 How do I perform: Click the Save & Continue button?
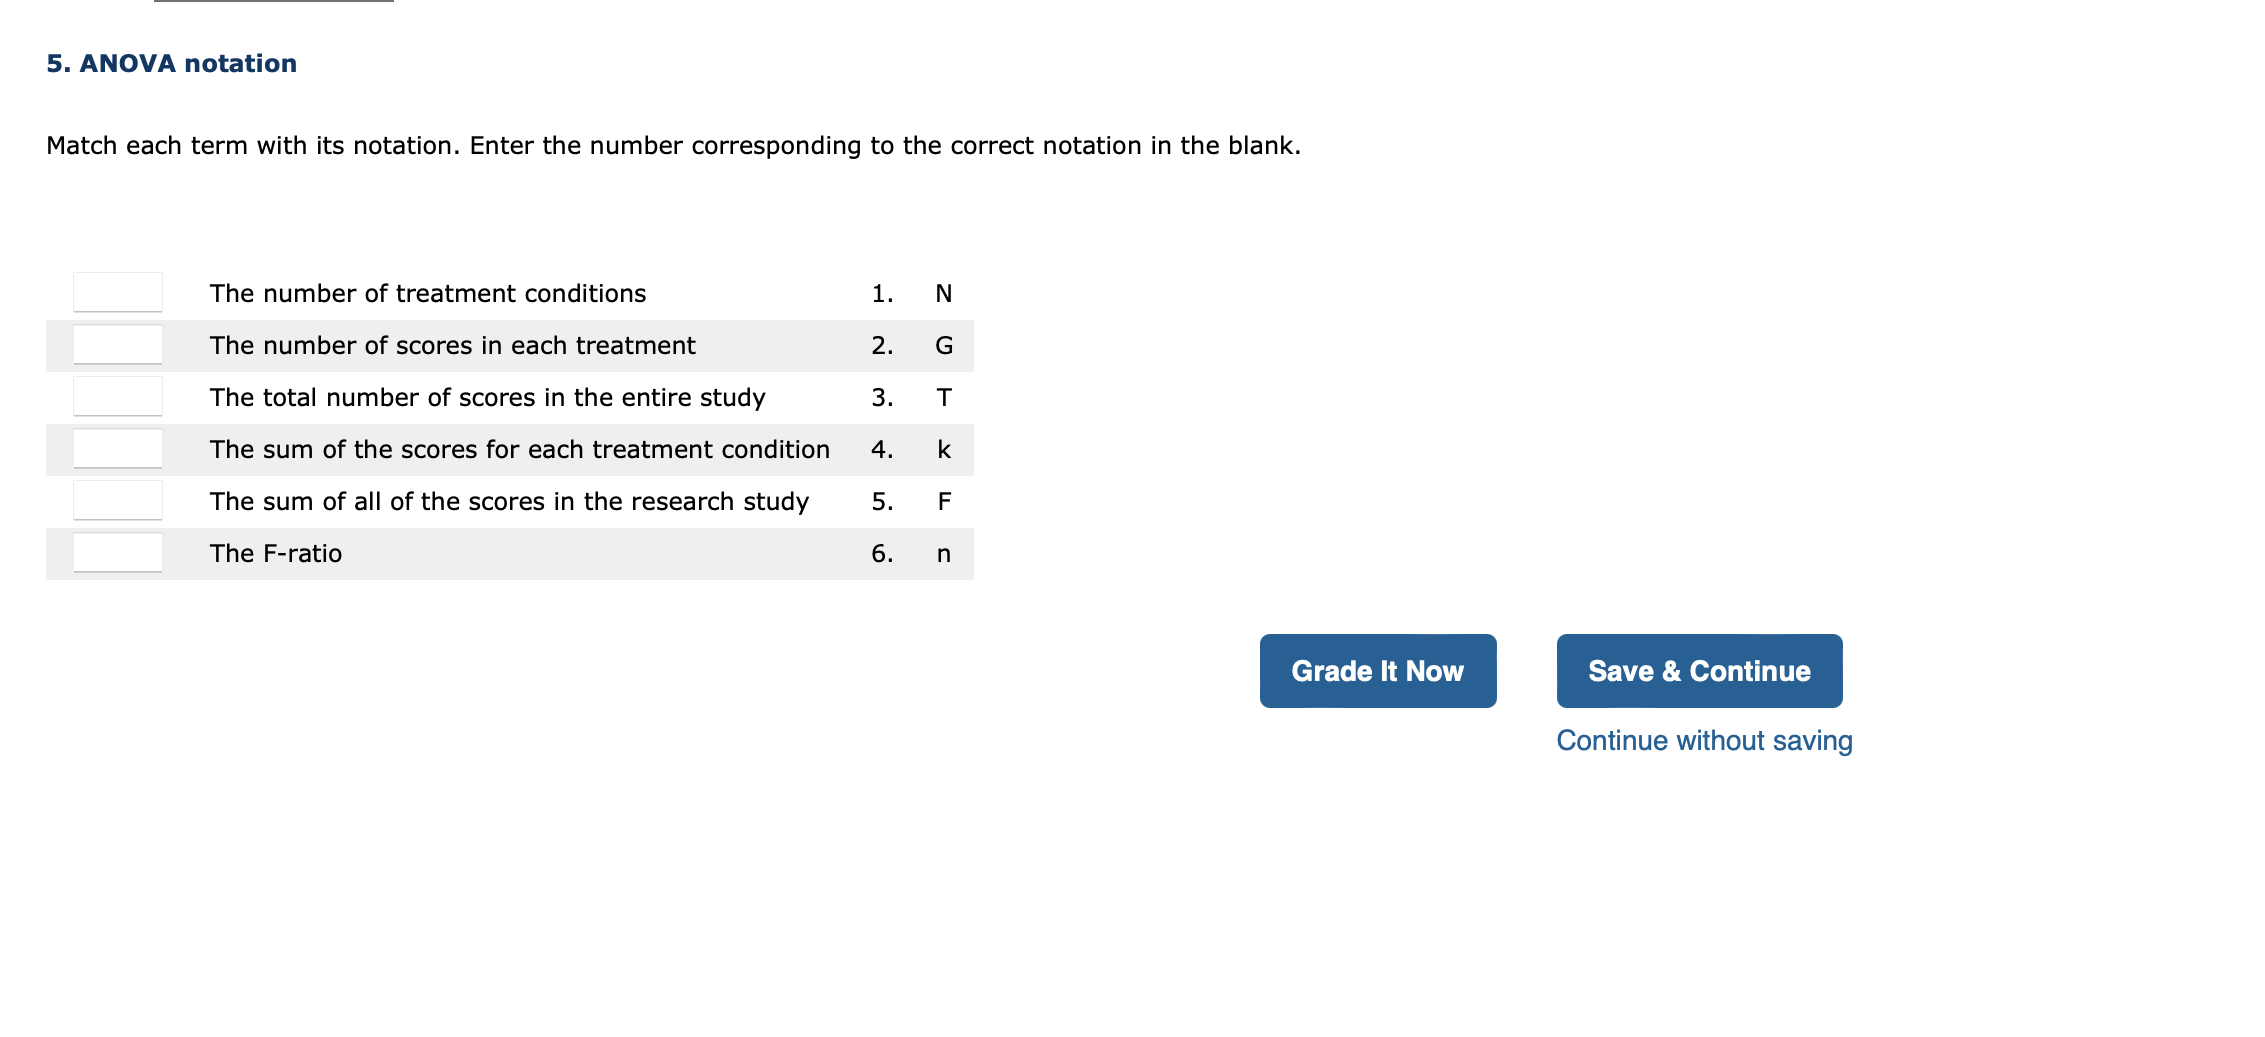pyautogui.click(x=1698, y=670)
